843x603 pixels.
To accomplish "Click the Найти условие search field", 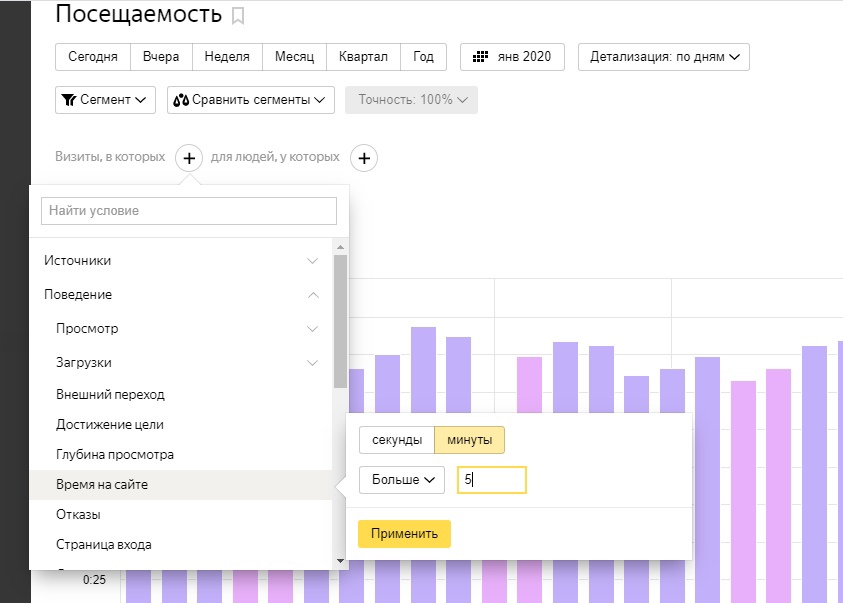I will click(x=189, y=211).
